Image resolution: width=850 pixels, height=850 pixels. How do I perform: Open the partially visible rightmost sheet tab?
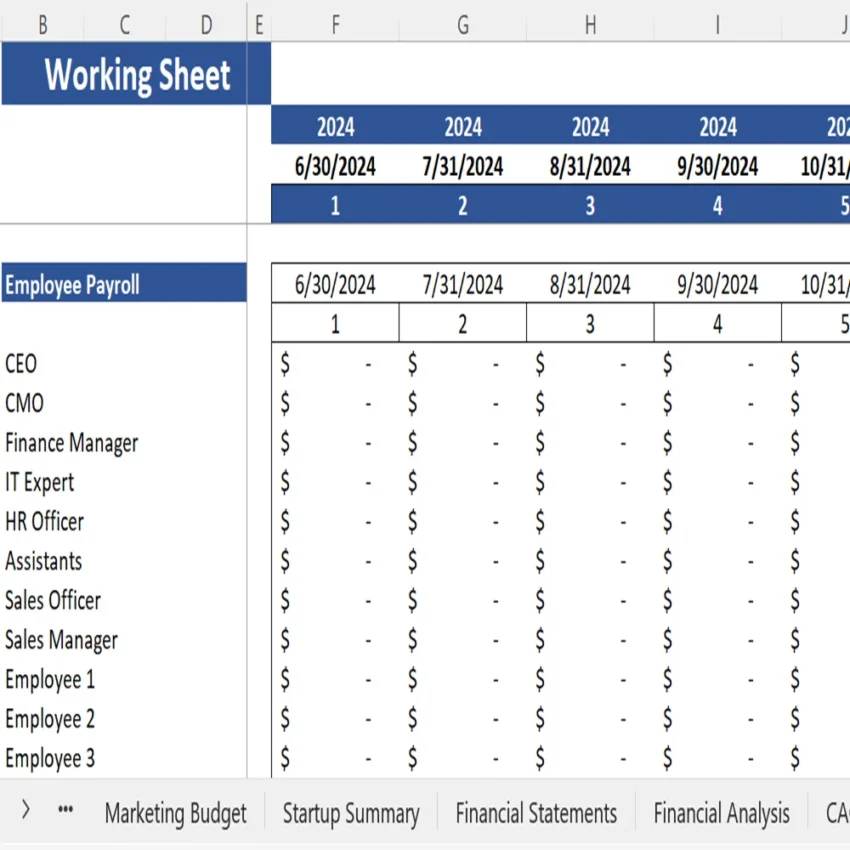click(x=837, y=813)
